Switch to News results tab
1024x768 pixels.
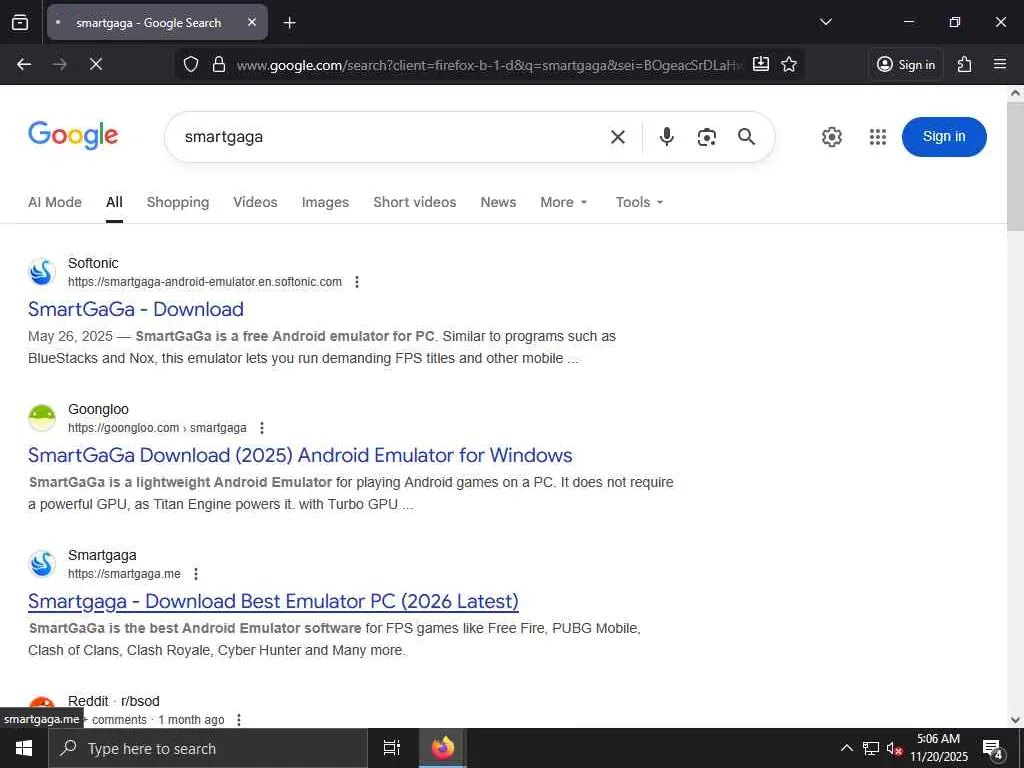point(498,202)
